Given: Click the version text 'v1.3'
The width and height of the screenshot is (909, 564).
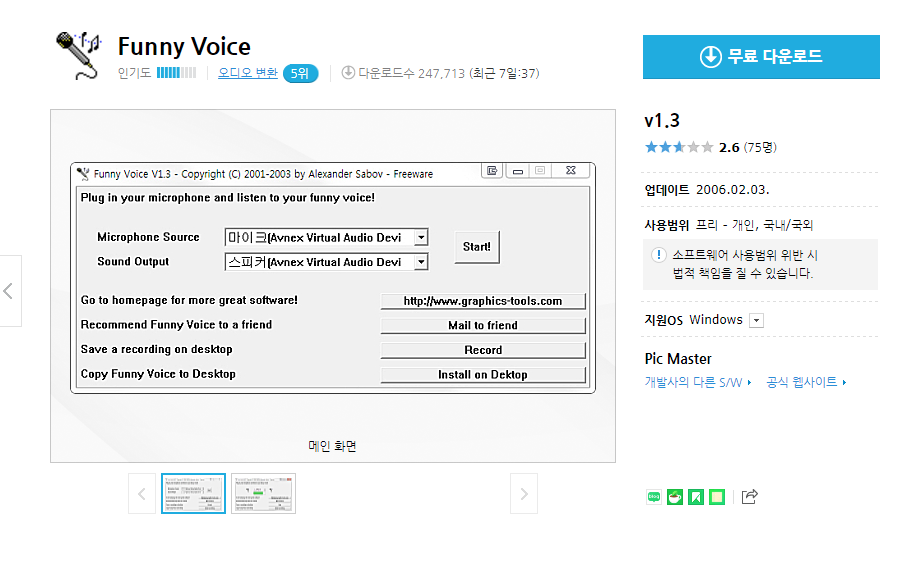Looking at the screenshot, I should tap(661, 121).
